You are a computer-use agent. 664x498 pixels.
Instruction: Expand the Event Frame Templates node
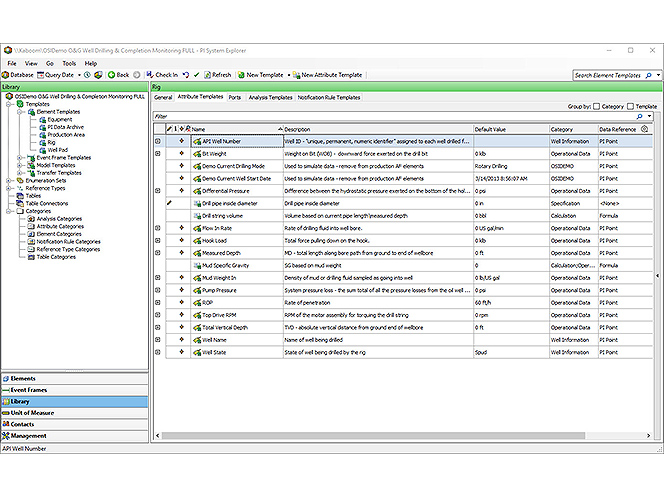point(21,157)
